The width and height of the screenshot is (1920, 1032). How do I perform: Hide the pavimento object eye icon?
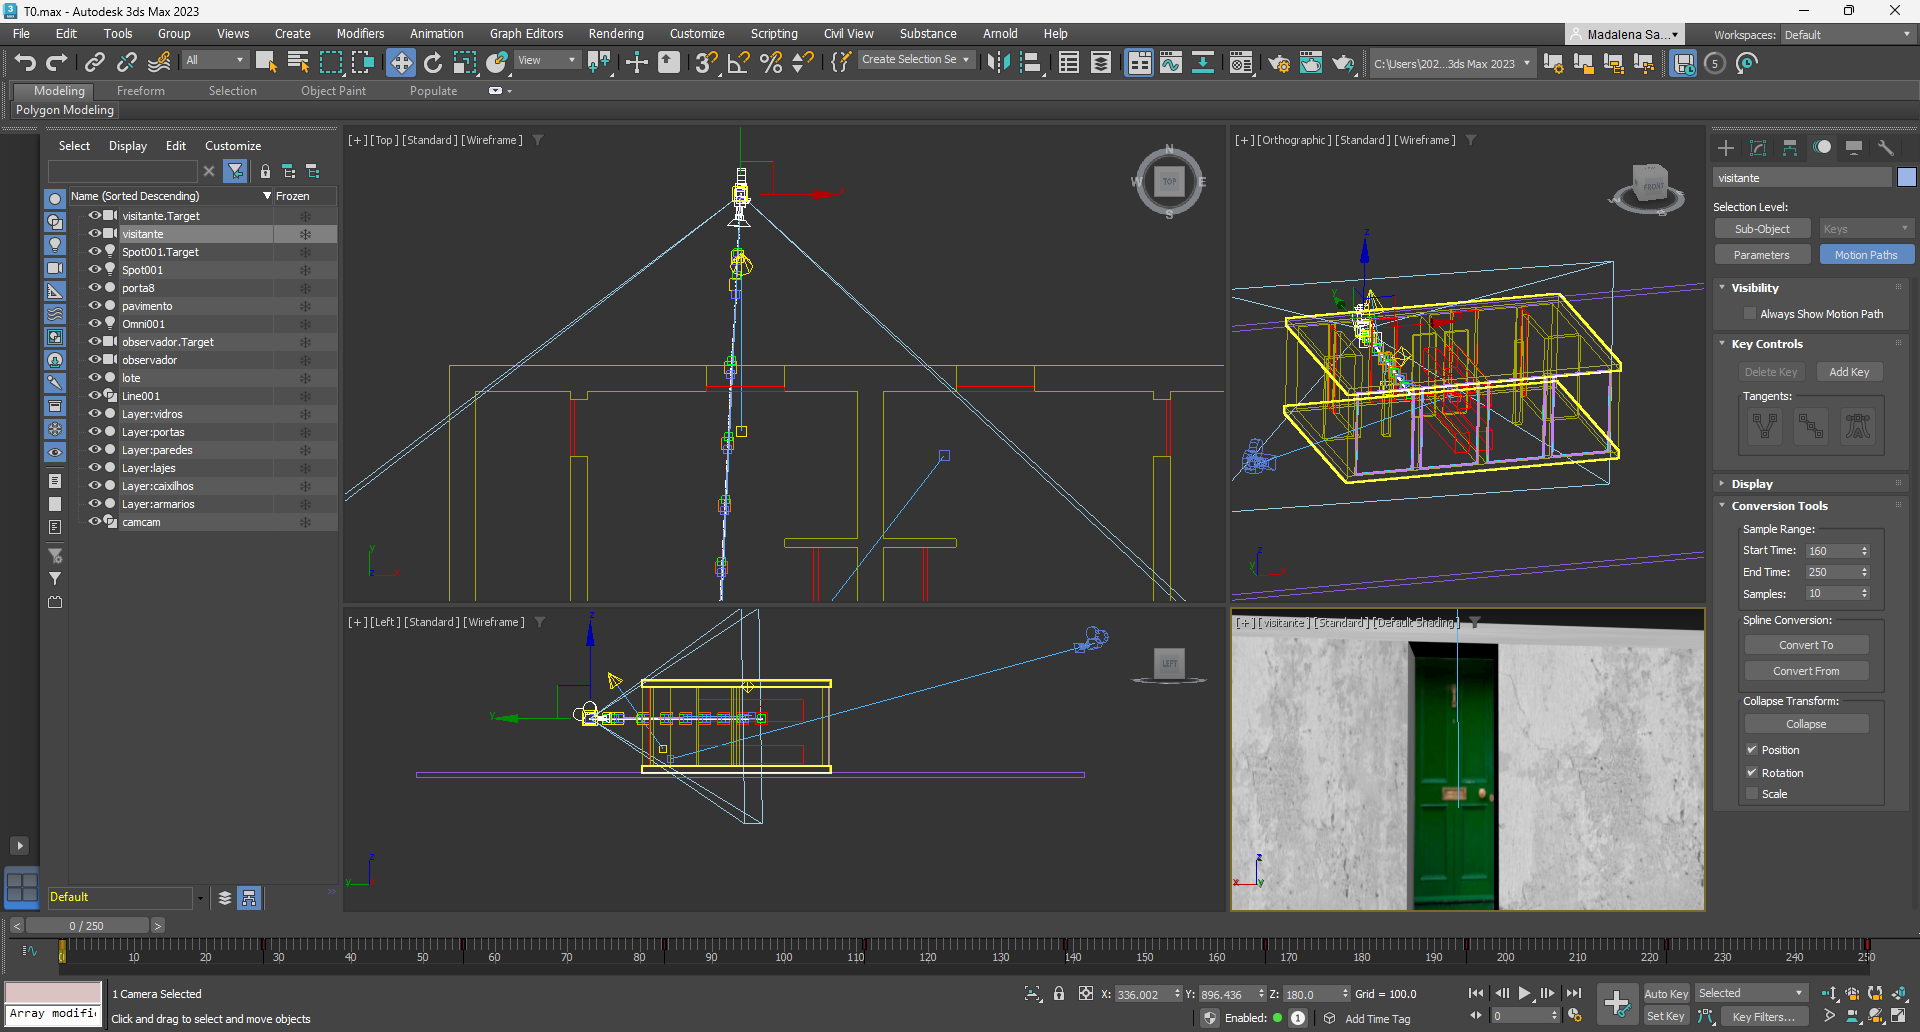95,306
